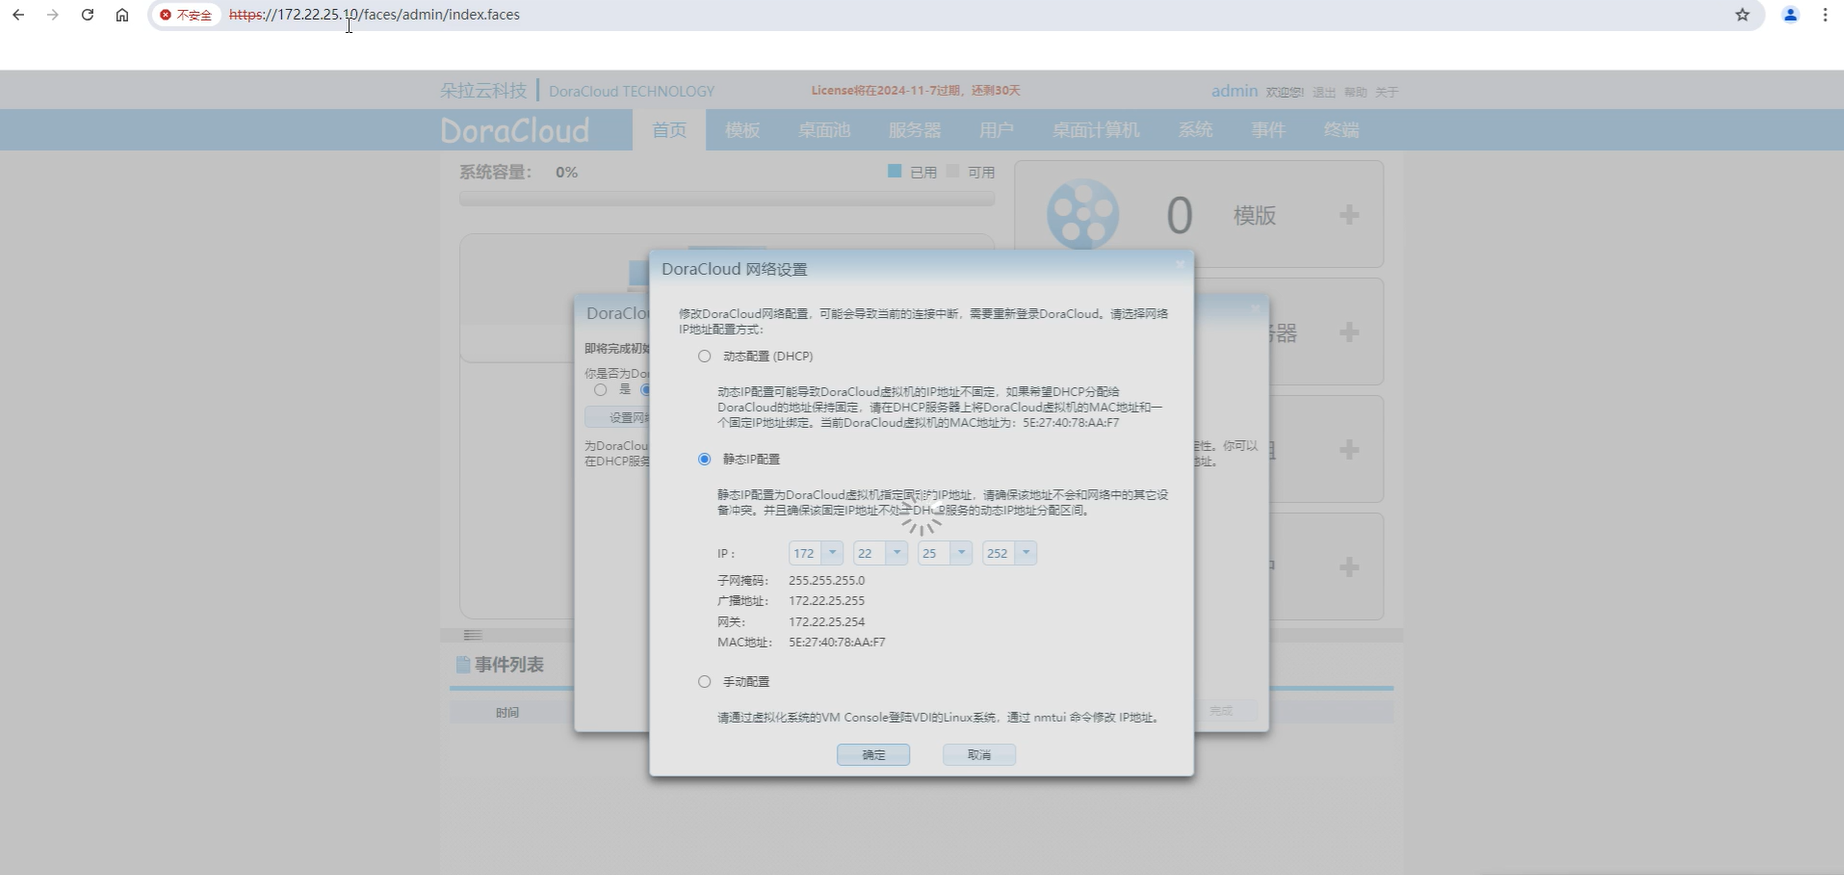Close the background DoraCloud wizard dialog
This screenshot has width=1844, height=875.
[1255, 309]
